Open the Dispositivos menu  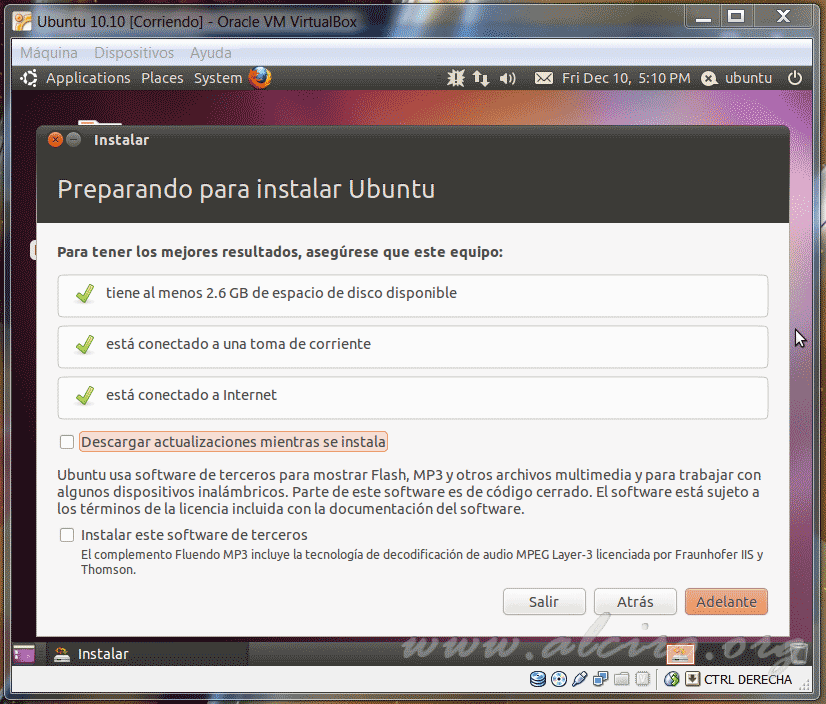pyautogui.click(x=134, y=53)
